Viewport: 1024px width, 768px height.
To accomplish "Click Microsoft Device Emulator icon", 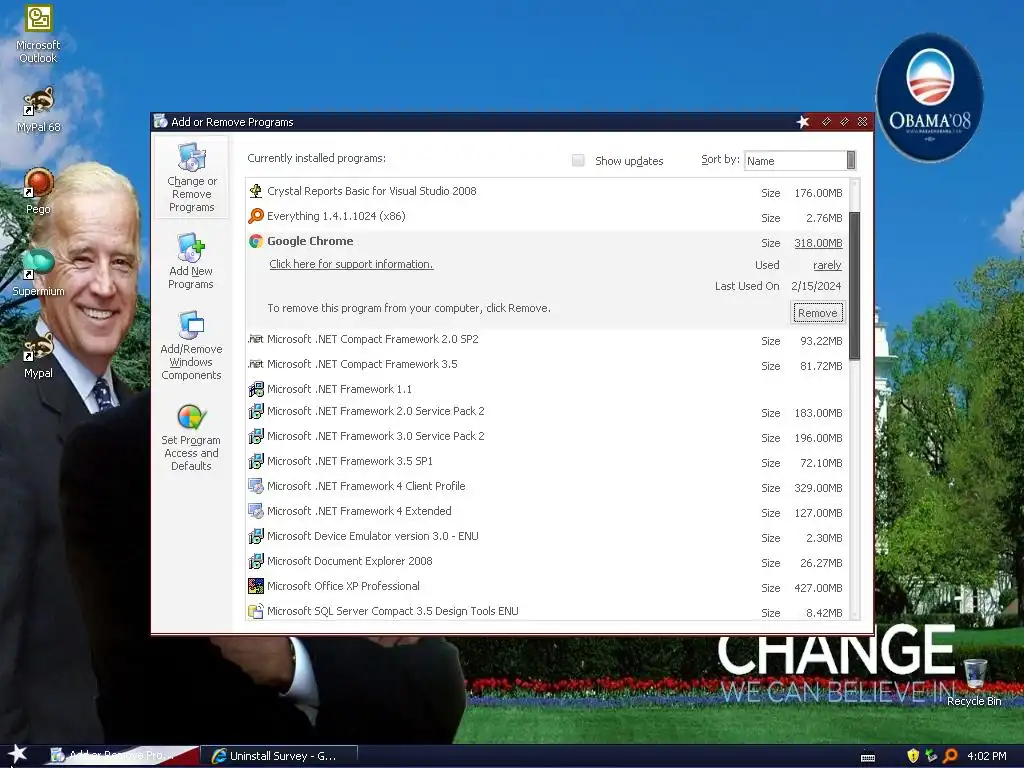I will pos(255,536).
